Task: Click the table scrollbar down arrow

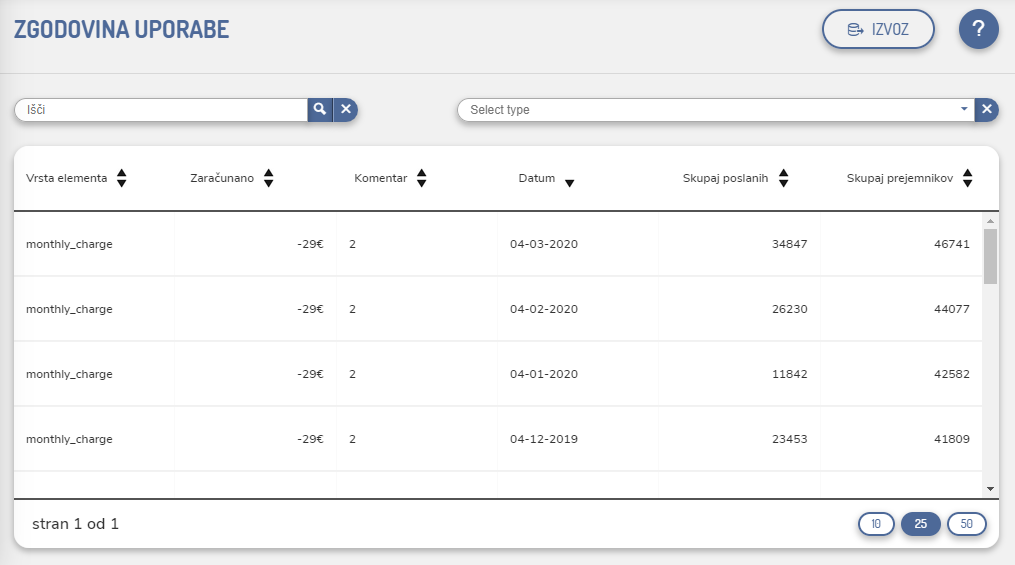Action: coord(990,488)
